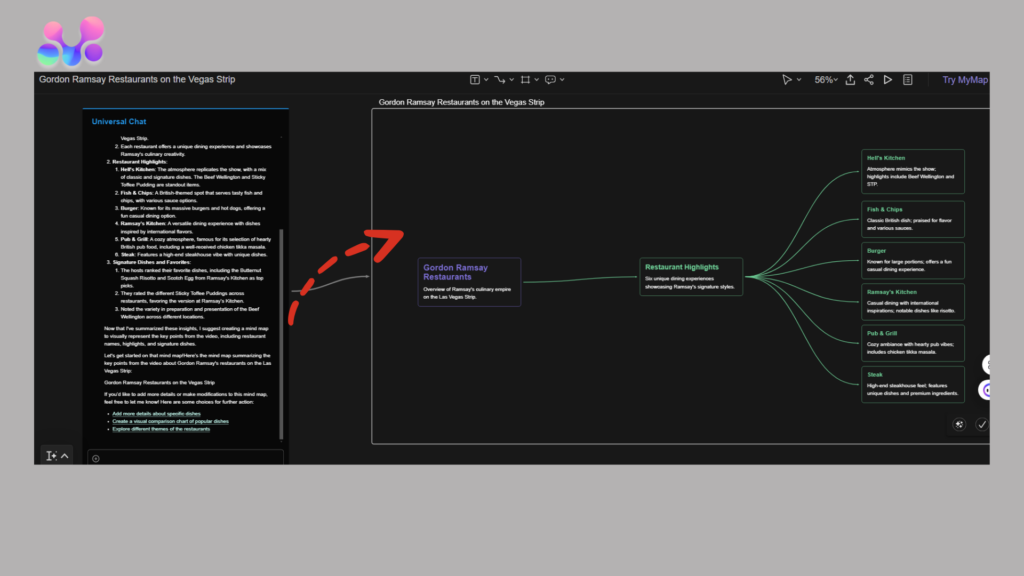Click the checkmark confirm icon on canvas
The image size is (1024, 576).
tap(982, 424)
